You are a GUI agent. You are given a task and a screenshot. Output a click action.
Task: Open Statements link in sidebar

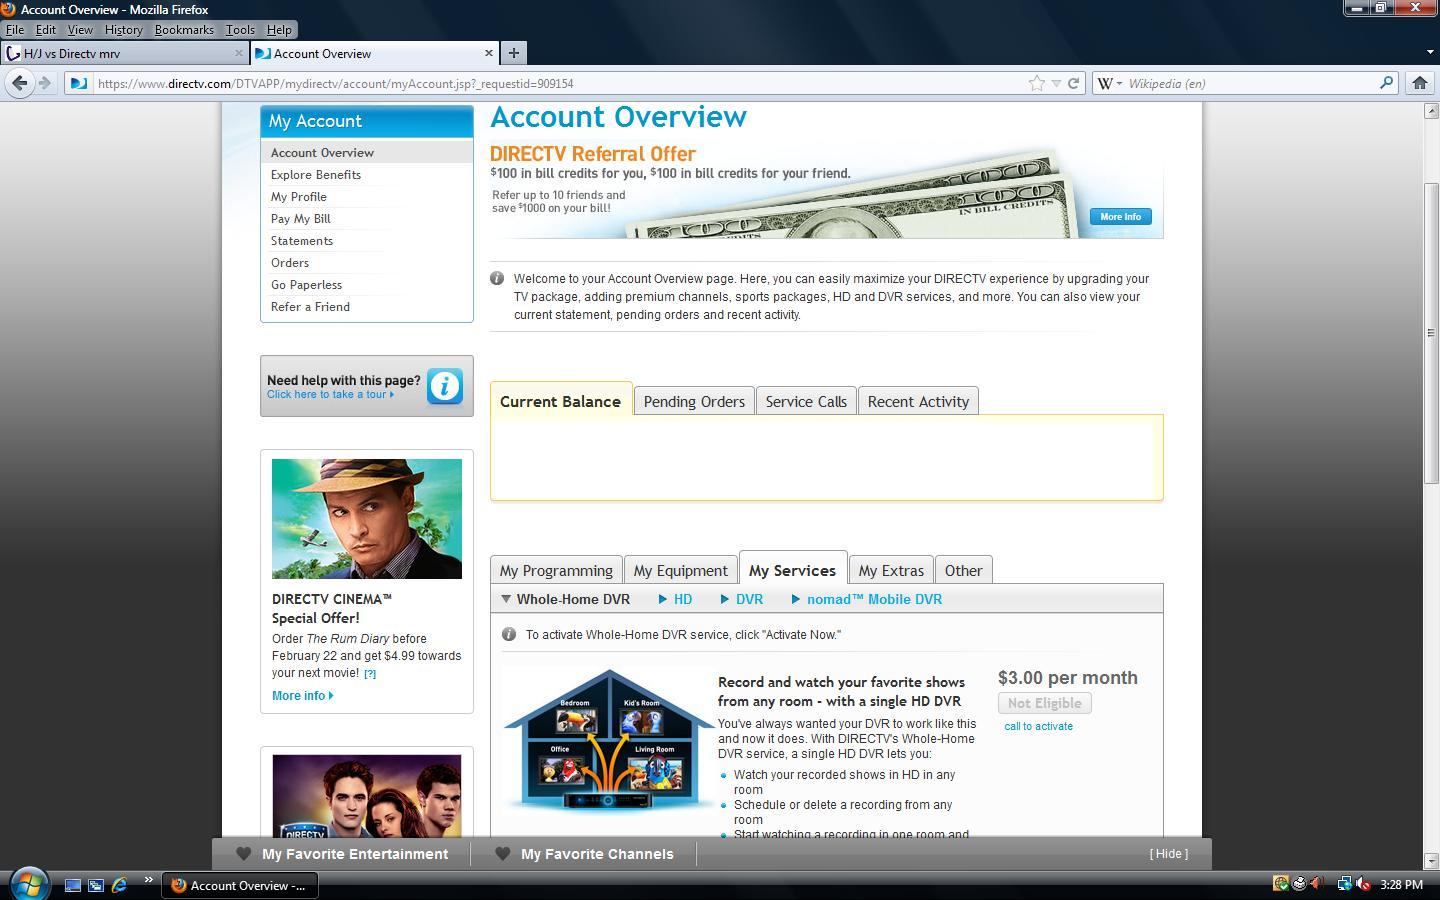pos(302,241)
